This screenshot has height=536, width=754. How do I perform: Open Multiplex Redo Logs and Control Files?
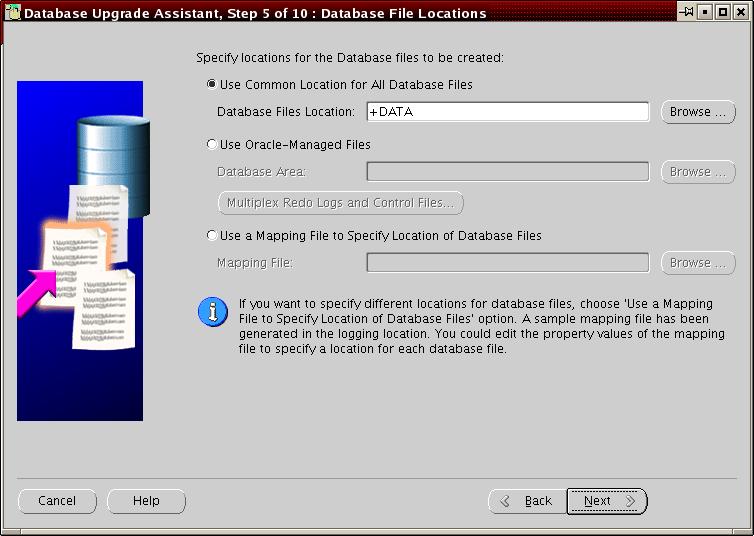(340, 203)
